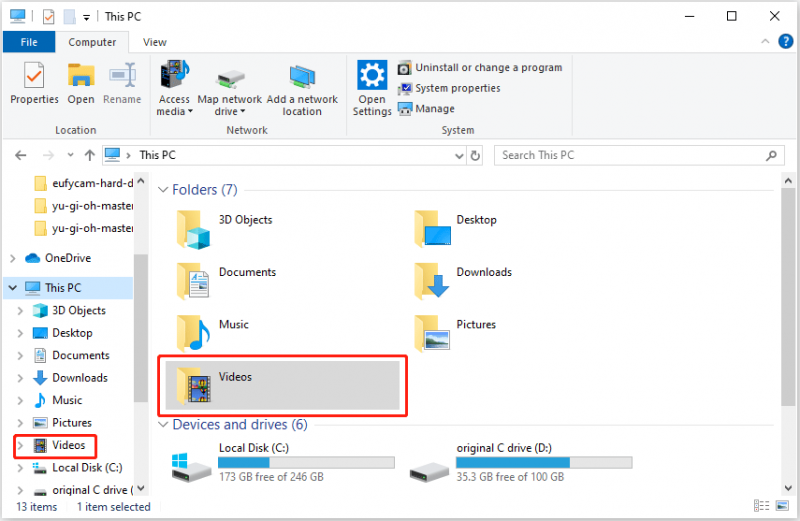The height and width of the screenshot is (521, 800).
Task: Click the ribbon Help question mark icon
Action: [x=786, y=41]
